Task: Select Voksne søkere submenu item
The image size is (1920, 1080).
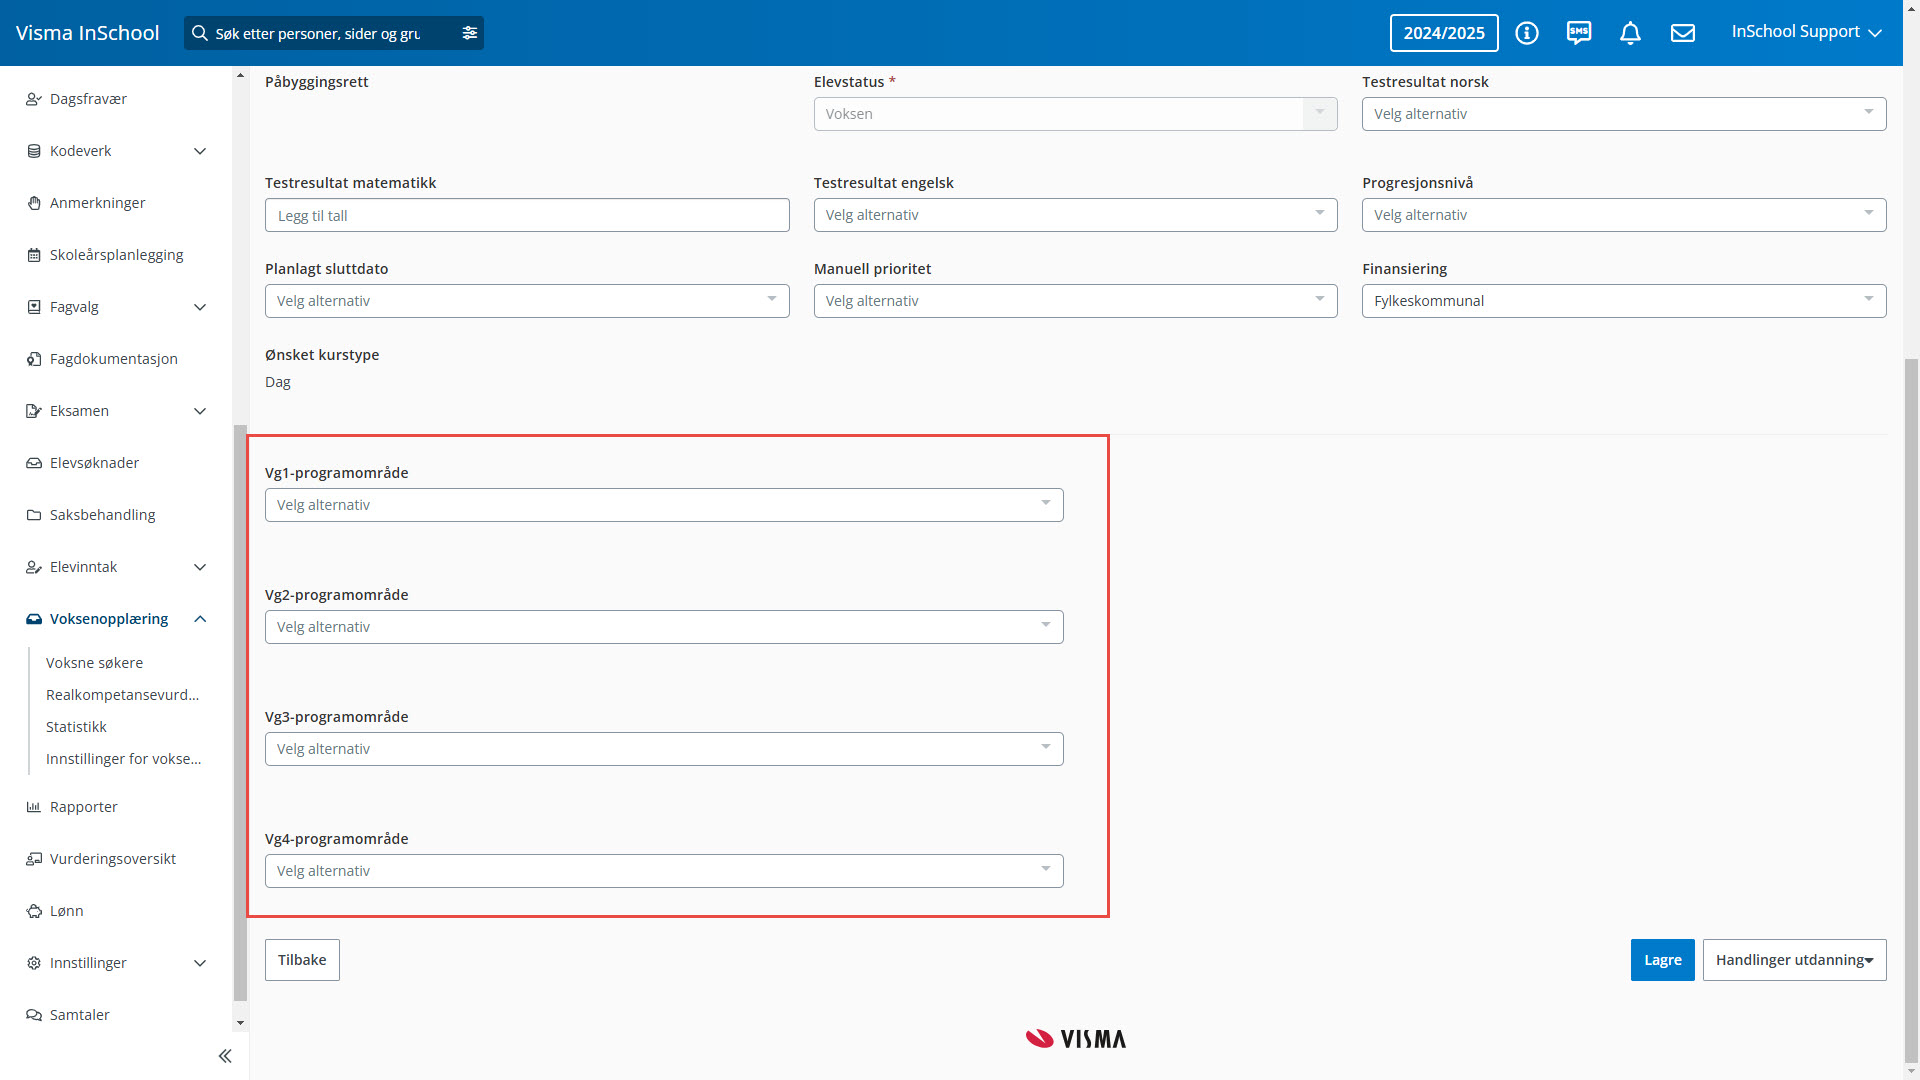Action: (94, 663)
